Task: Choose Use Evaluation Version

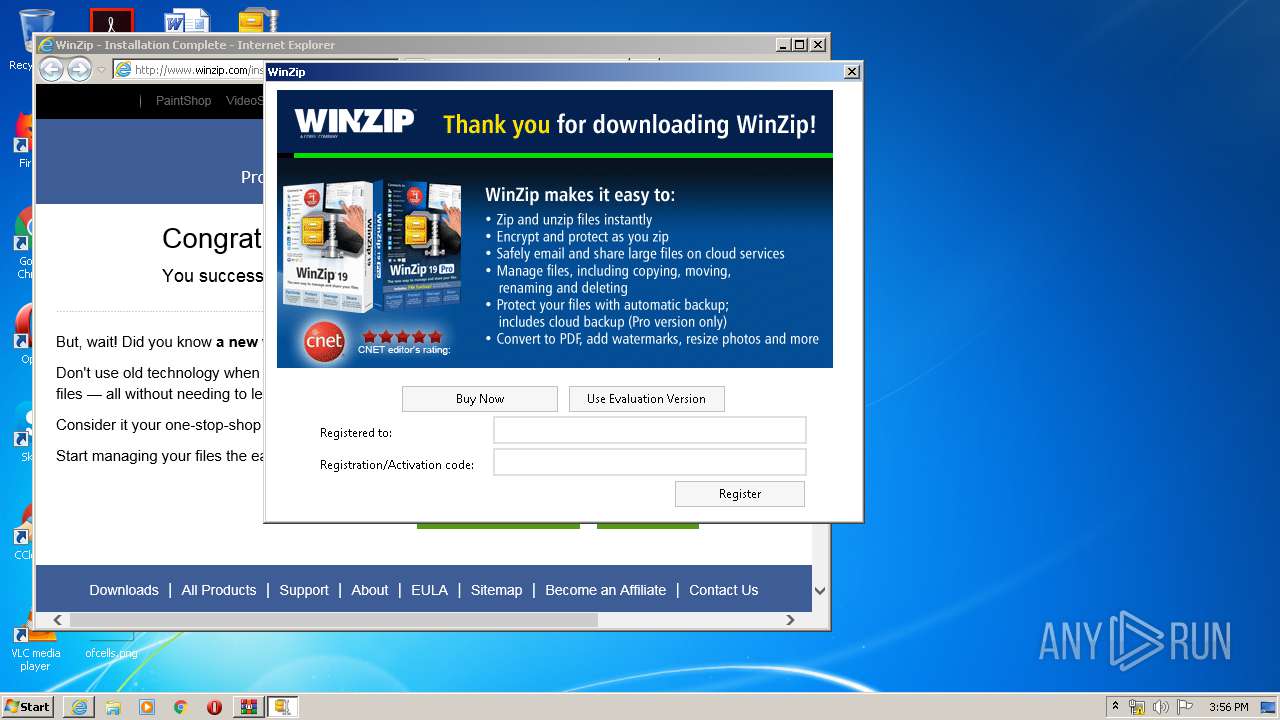Action: pyautogui.click(x=646, y=398)
